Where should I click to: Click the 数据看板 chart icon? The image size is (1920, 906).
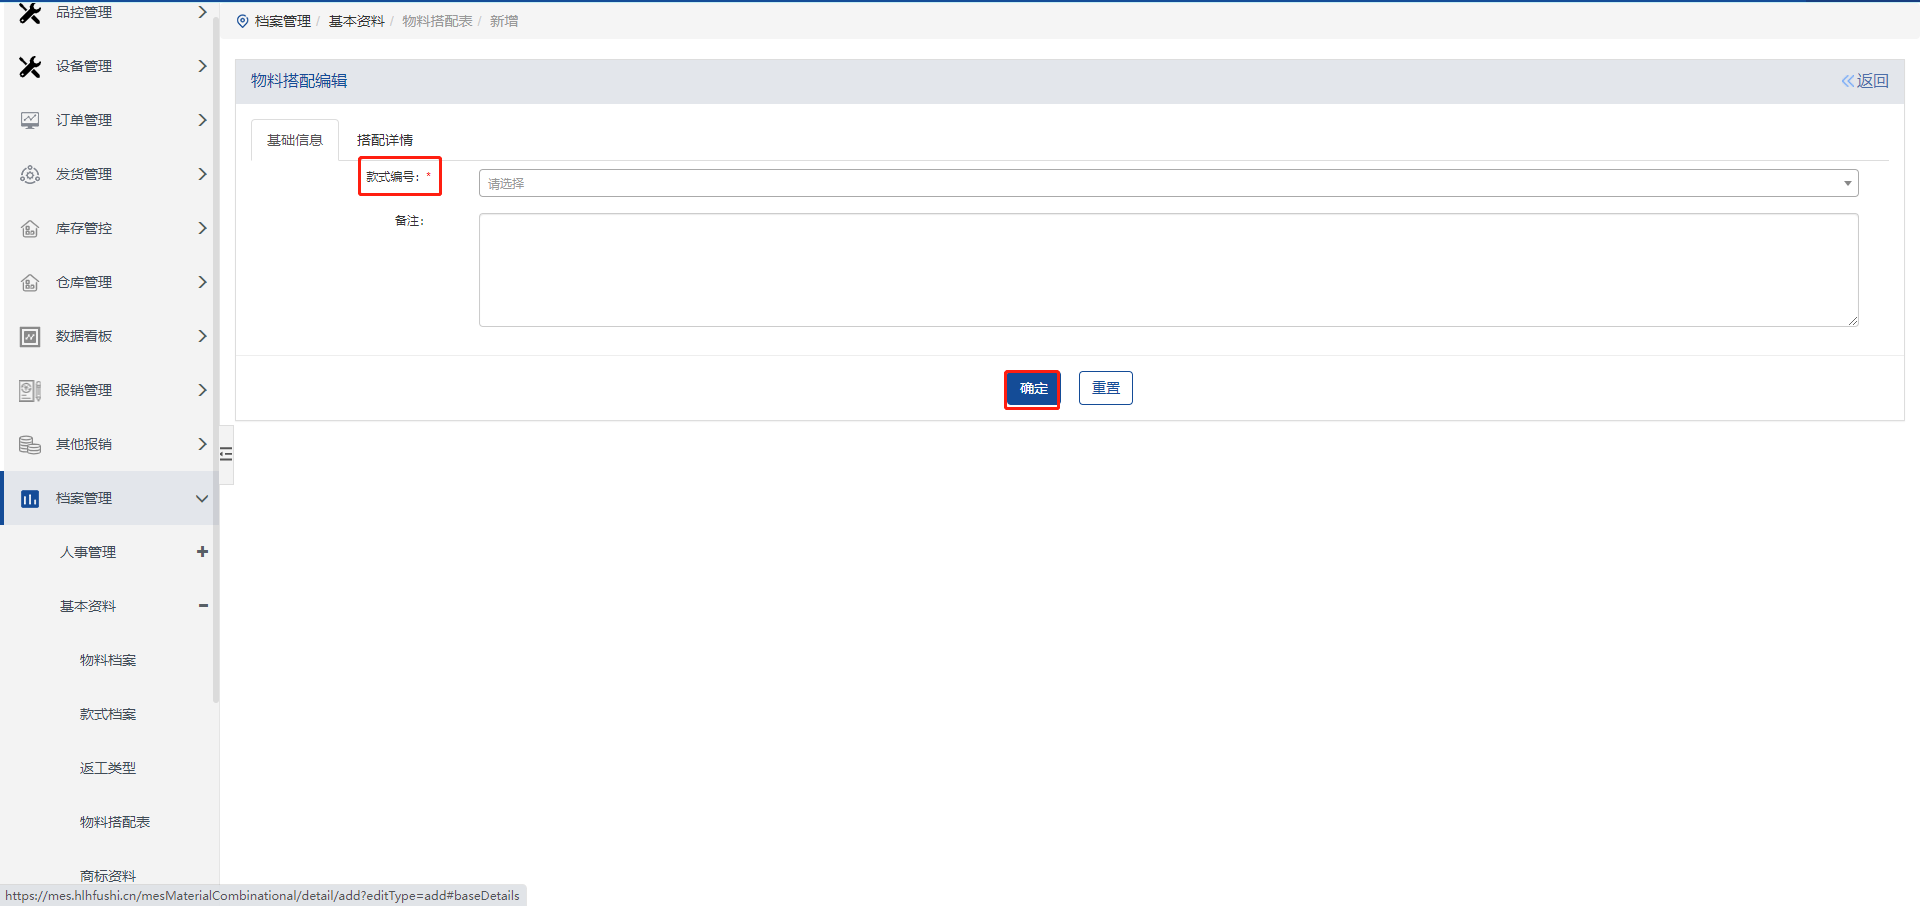pos(30,336)
